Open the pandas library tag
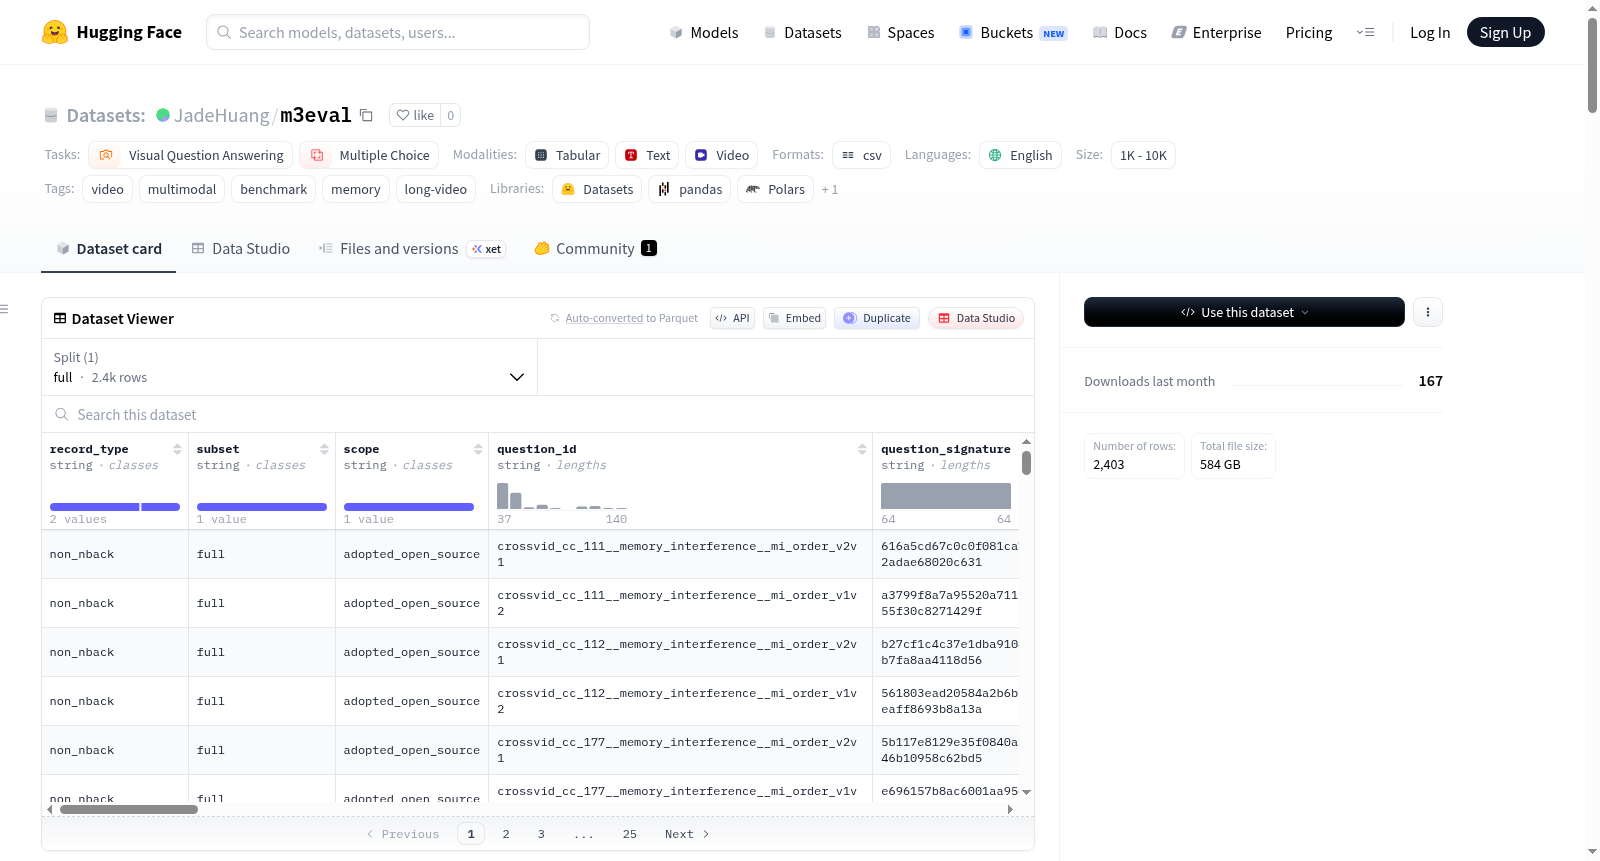The height and width of the screenshot is (861, 1600). point(690,189)
